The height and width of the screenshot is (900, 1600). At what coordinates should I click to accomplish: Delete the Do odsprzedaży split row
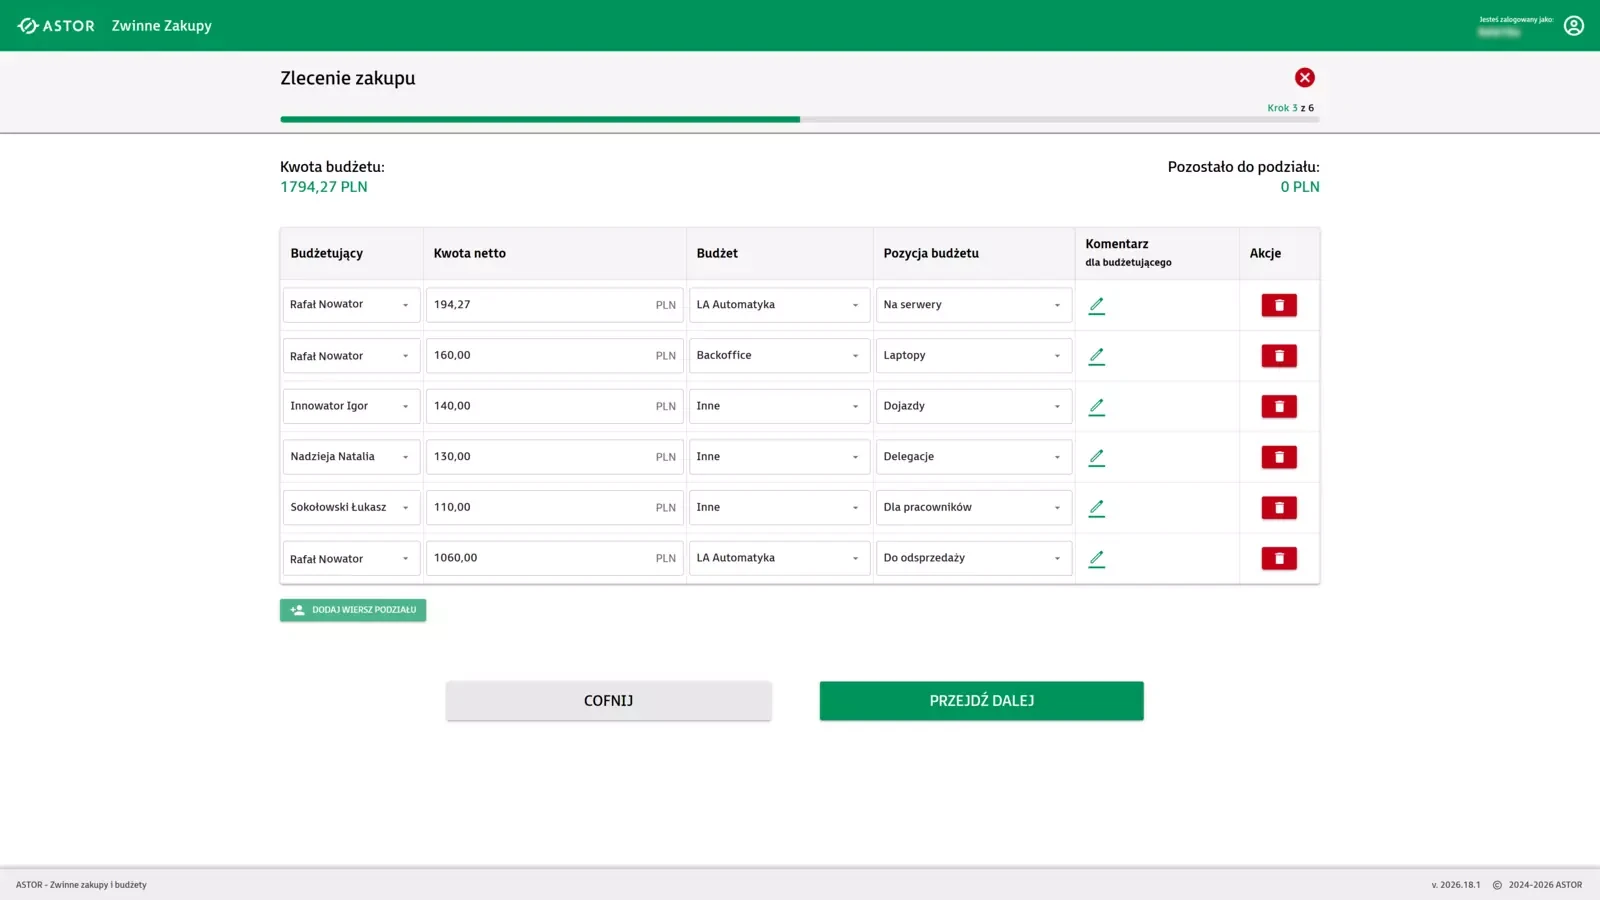coord(1278,558)
